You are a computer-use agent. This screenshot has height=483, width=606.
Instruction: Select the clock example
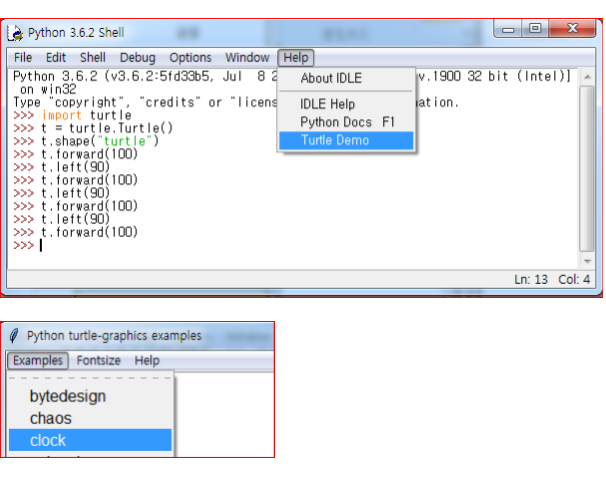click(x=90, y=440)
